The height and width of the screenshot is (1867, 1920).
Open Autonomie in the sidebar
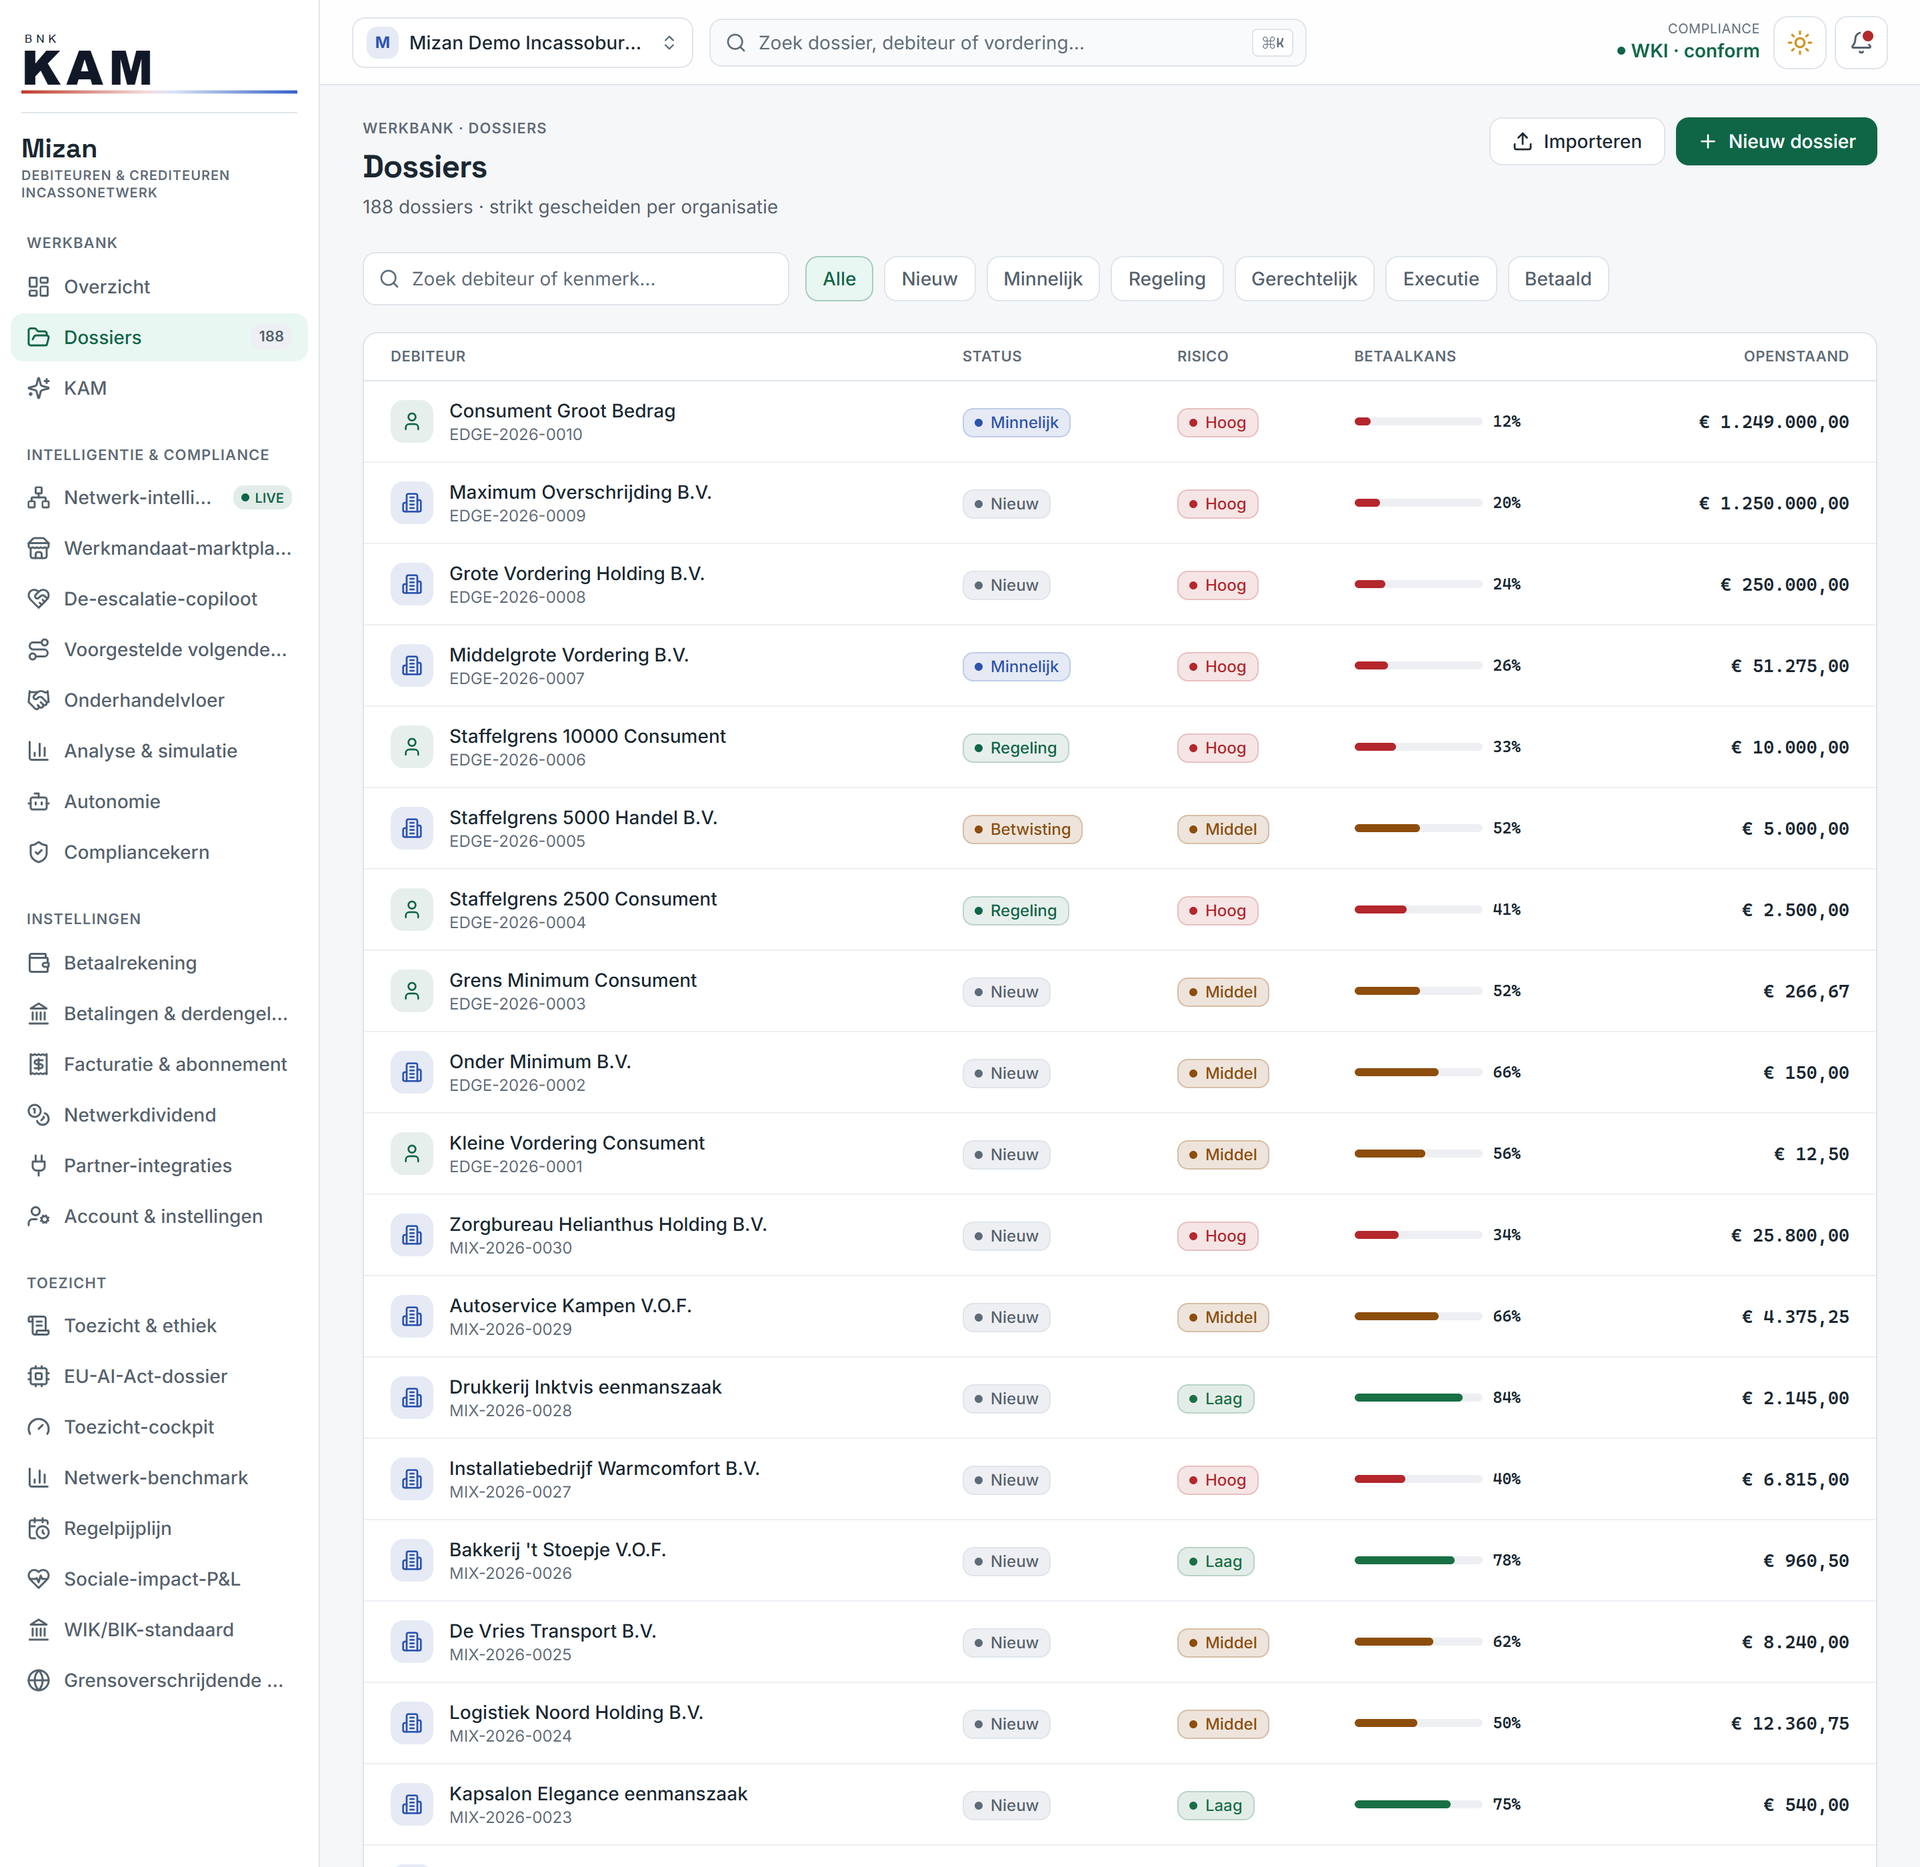coord(159,802)
